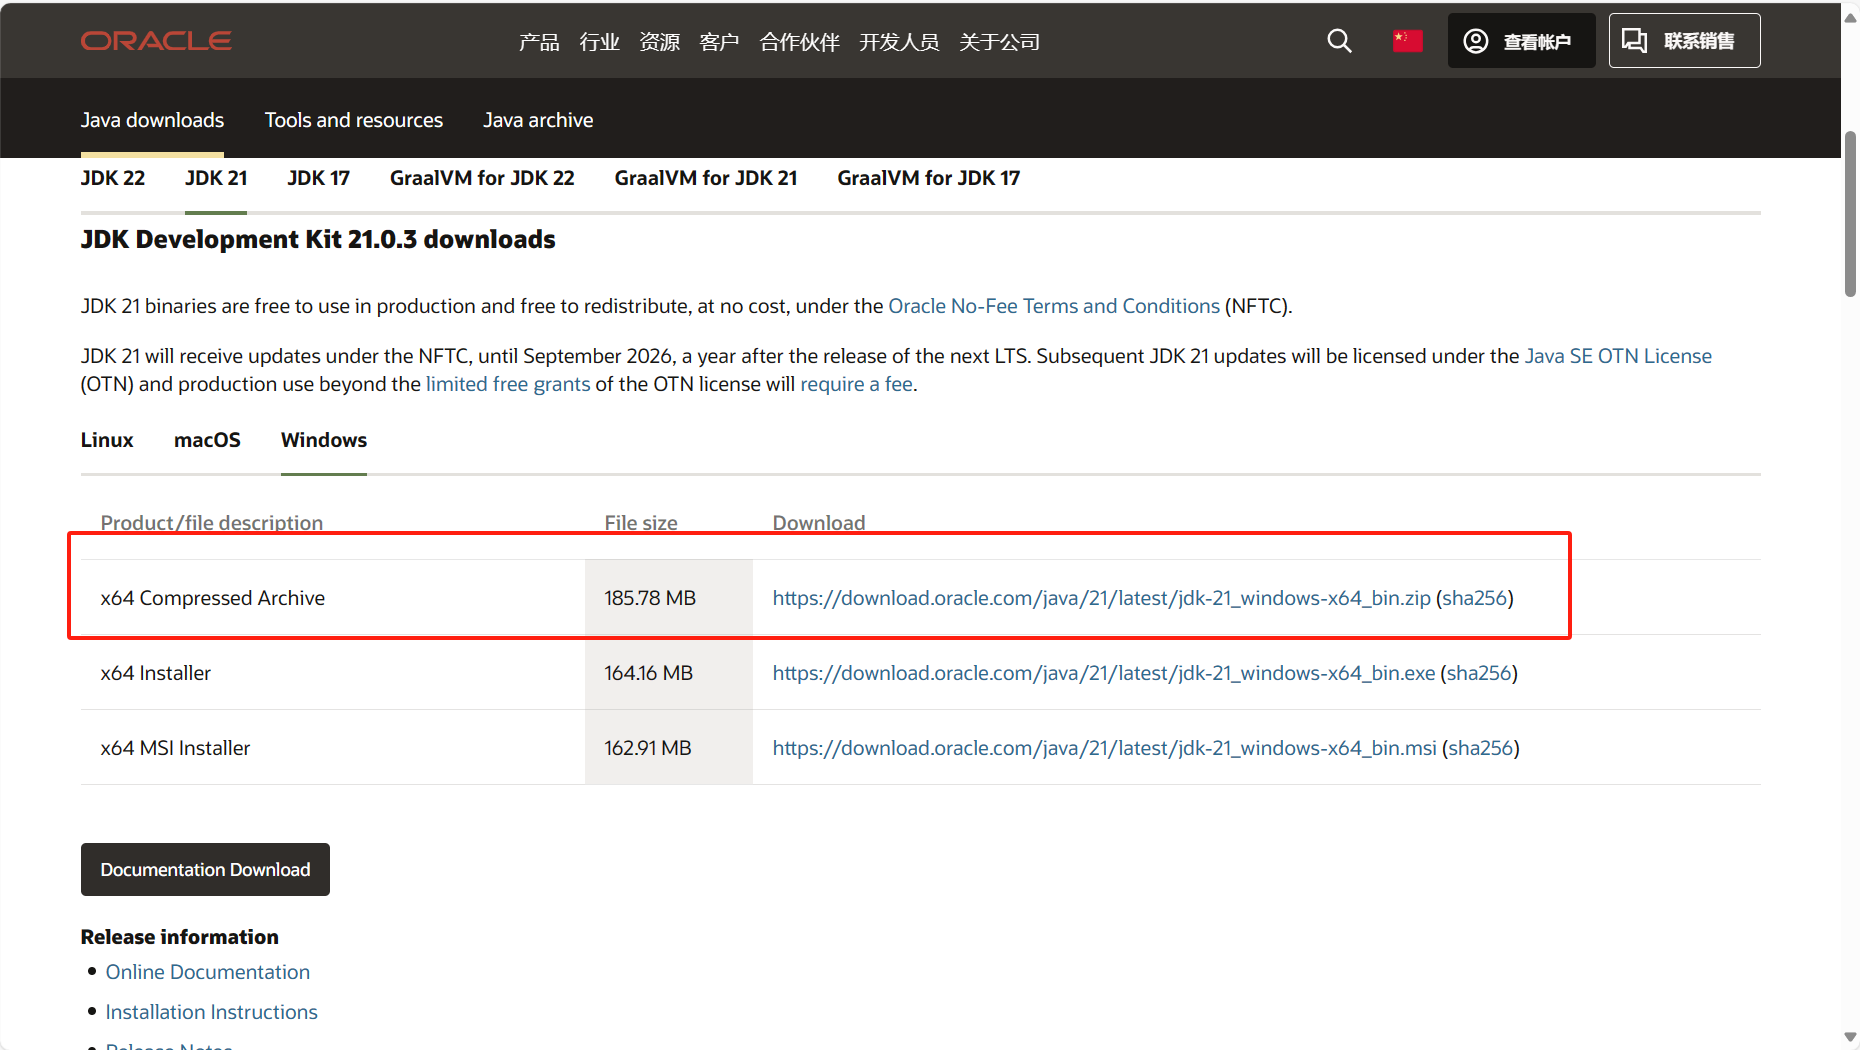1860x1050 pixels.
Task: Download jdk-21_windows-x64_bin.zip link
Action: [1101, 598]
